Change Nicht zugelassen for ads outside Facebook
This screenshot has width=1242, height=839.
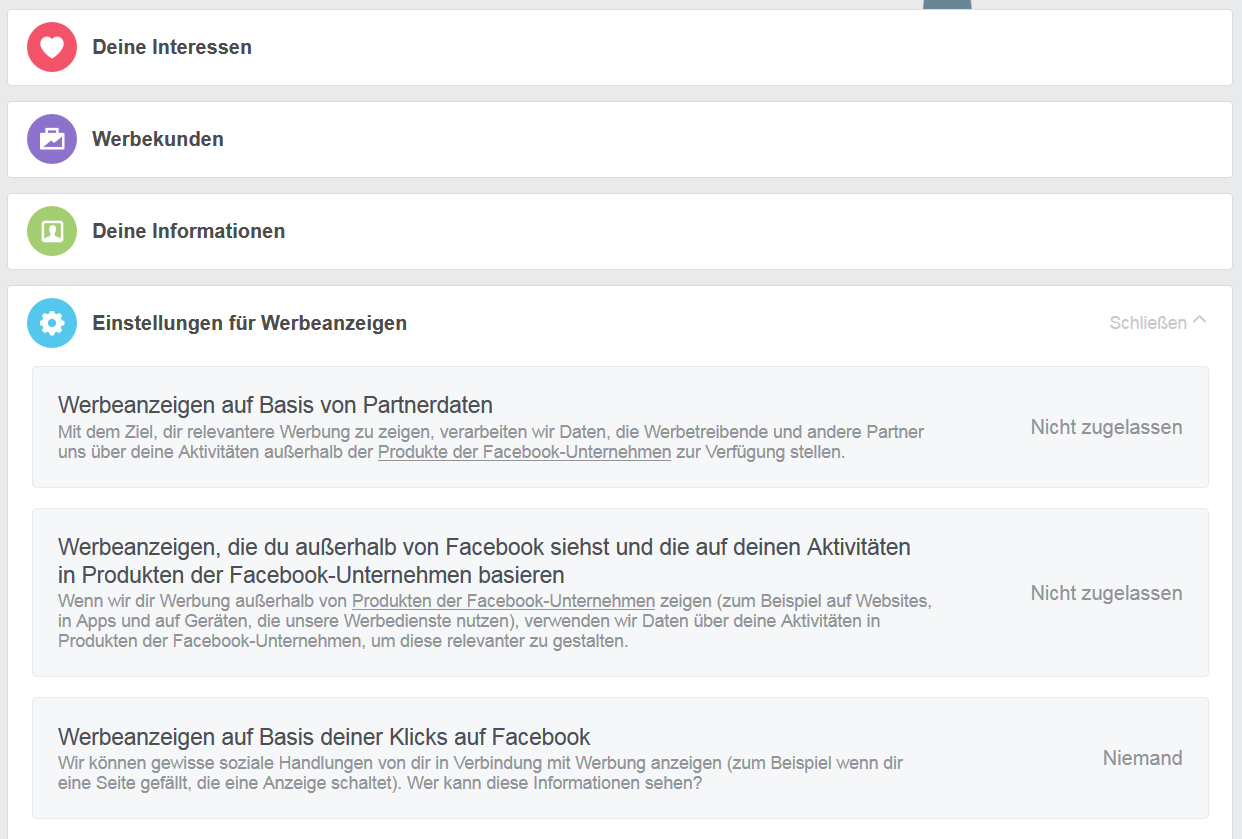(x=1106, y=593)
